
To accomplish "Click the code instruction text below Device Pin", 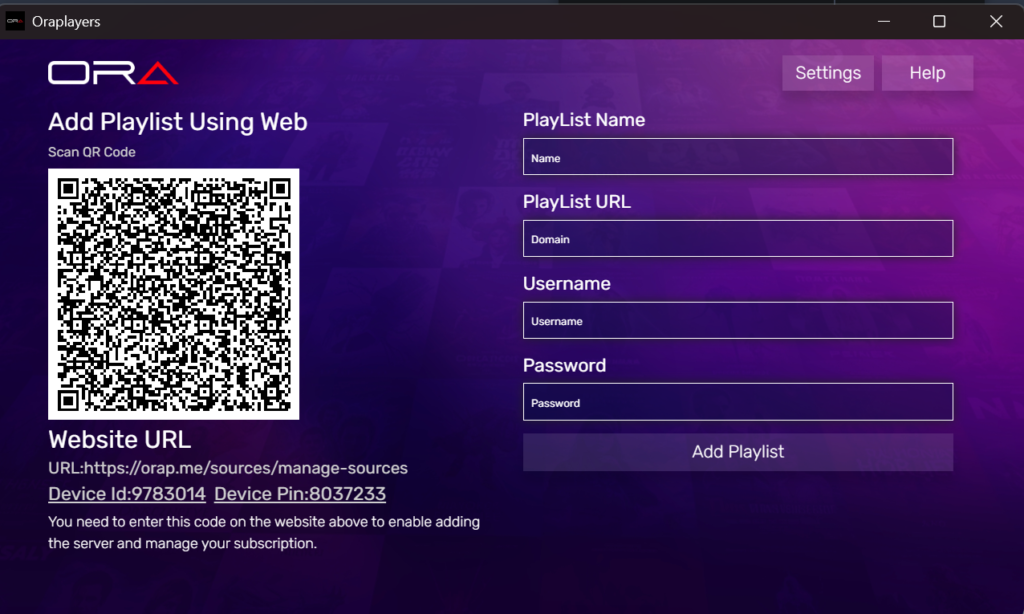I will [263, 529].
